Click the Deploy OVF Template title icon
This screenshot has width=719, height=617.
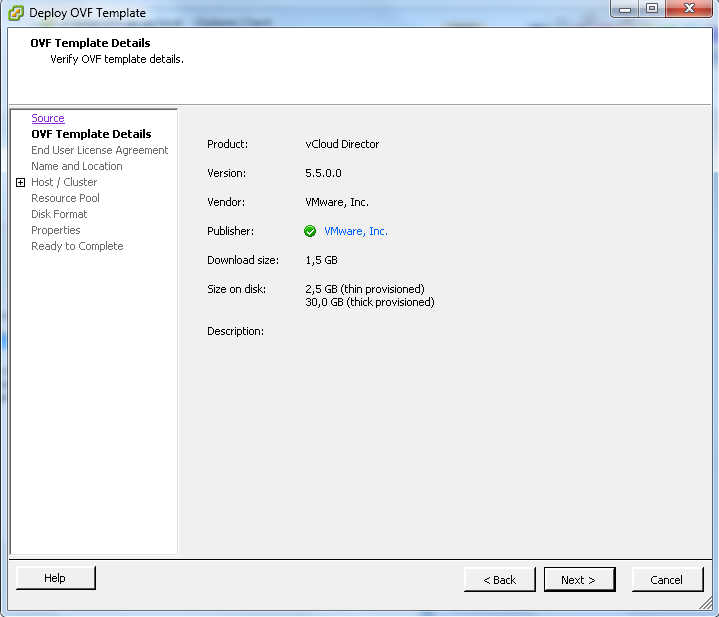pos(16,13)
